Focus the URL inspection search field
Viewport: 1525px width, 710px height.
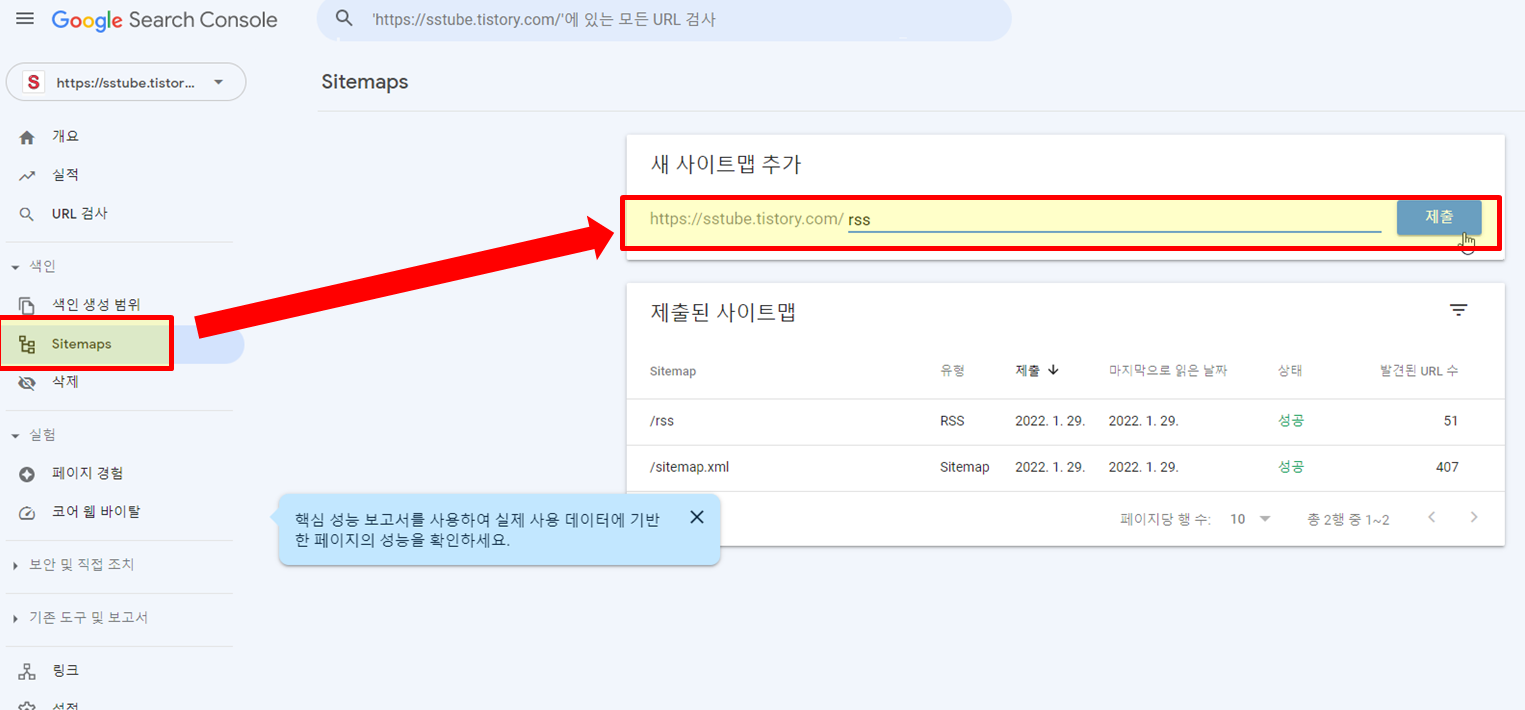(x=664, y=19)
